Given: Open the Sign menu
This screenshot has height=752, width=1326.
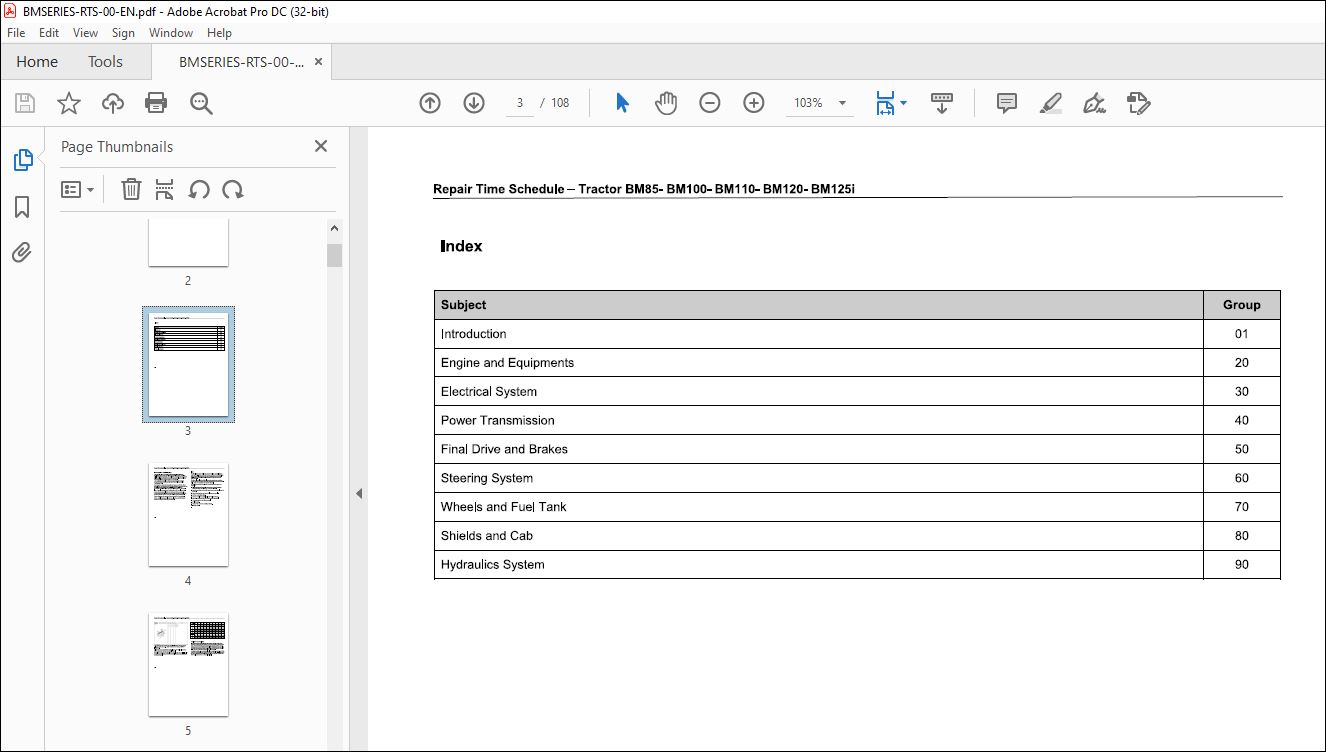Looking at the screenshot, I should point(123,33).
